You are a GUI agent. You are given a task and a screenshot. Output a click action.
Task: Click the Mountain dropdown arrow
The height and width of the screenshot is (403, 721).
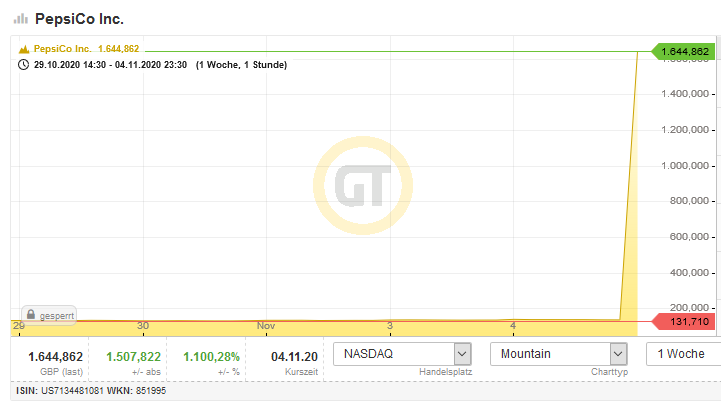coord(619,354)
